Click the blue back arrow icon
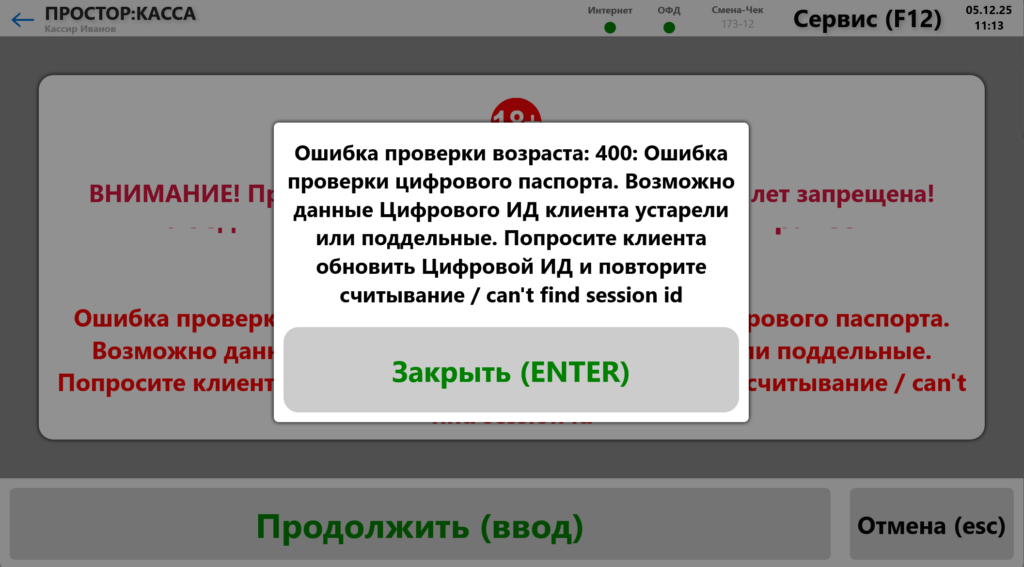Image resolution: width=1024 pixels, height=567 pixels. point(22,19)
